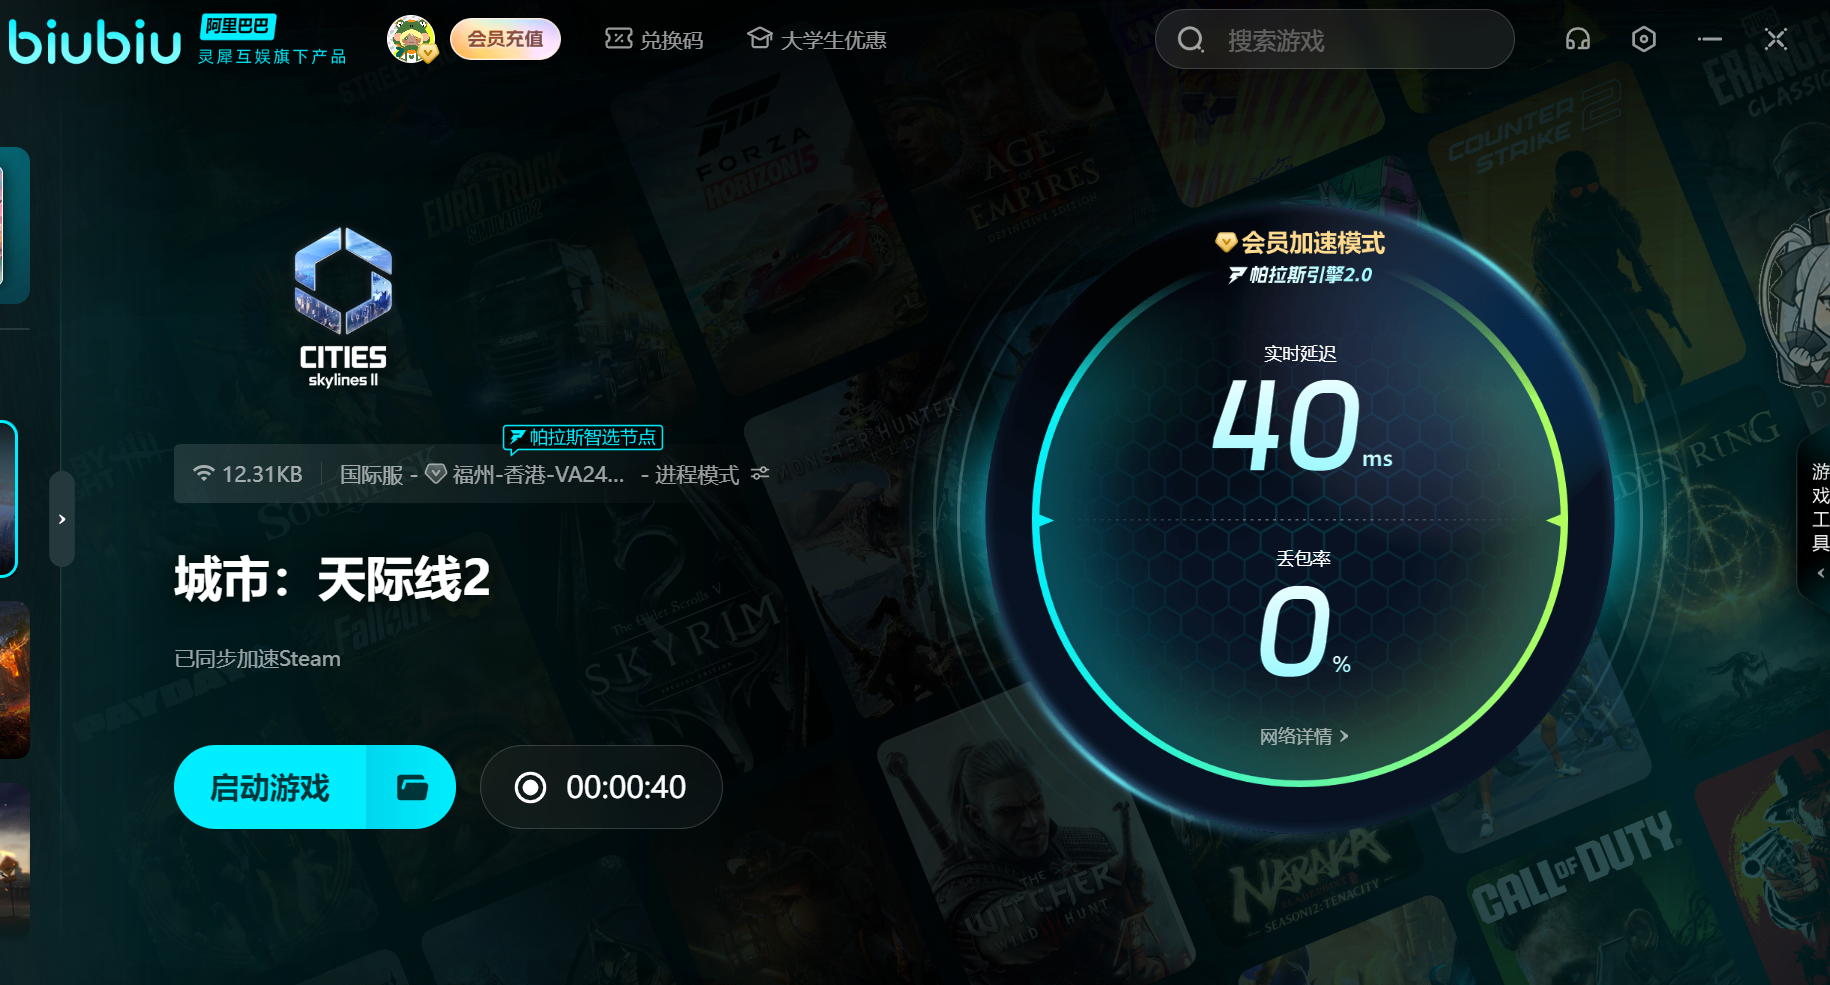Click the 进程模式 acceleration mode
1830x985 pixels.
point(697,474)
